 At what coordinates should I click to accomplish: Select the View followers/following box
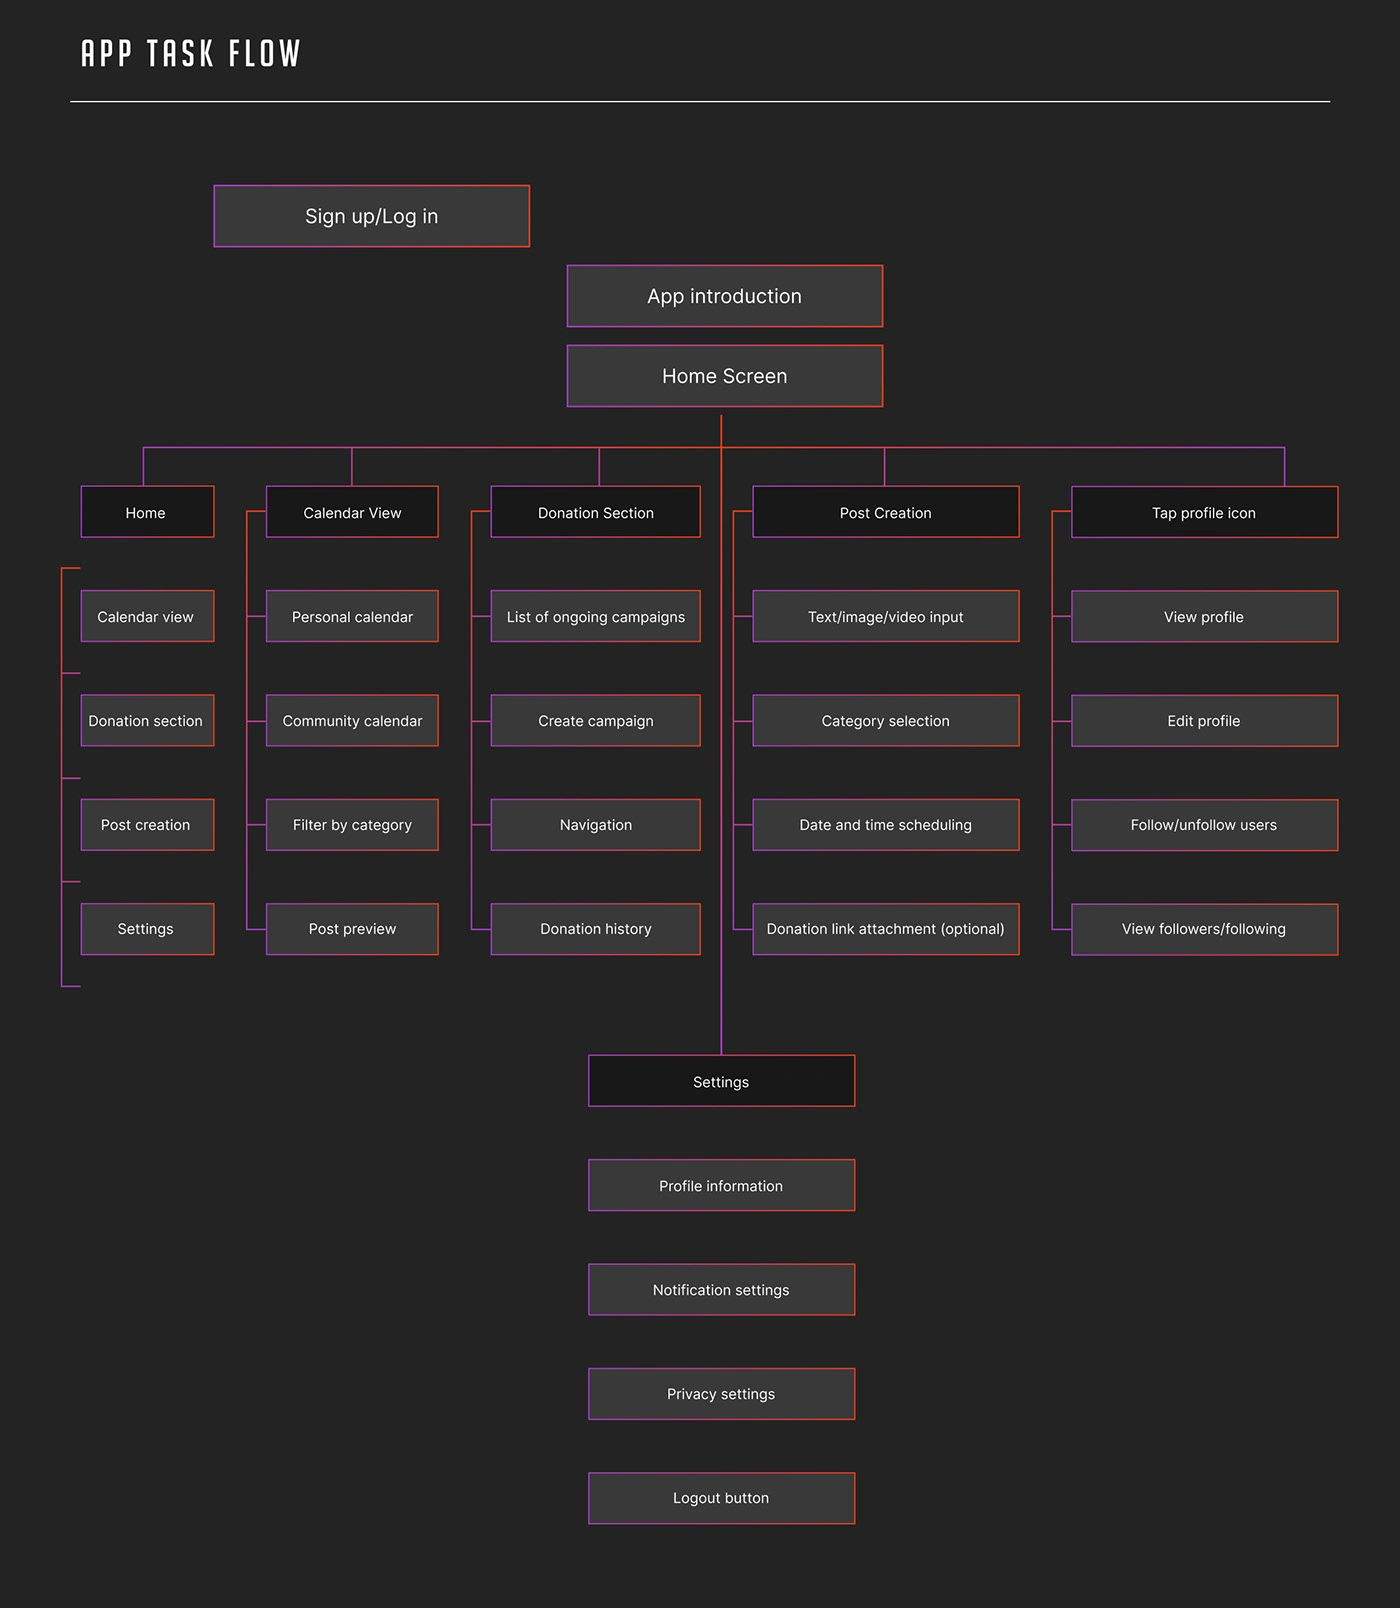tap(1205, 929)
